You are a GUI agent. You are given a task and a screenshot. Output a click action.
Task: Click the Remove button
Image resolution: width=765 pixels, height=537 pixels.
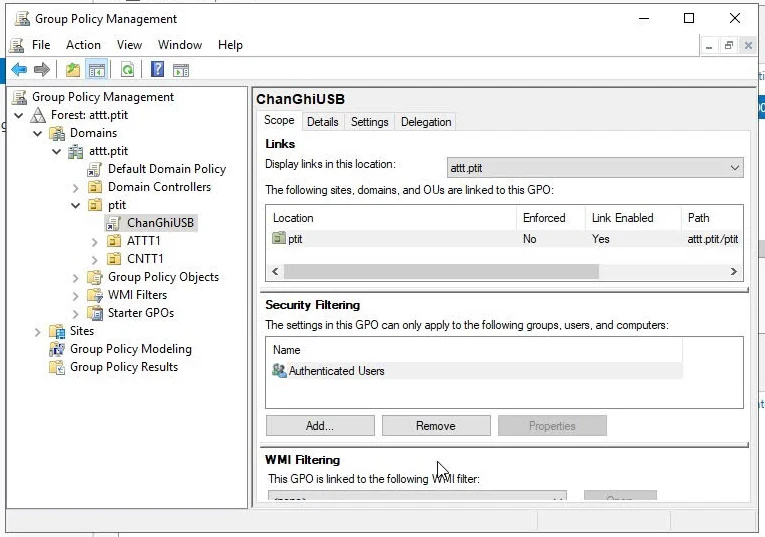tap(436, 426)
